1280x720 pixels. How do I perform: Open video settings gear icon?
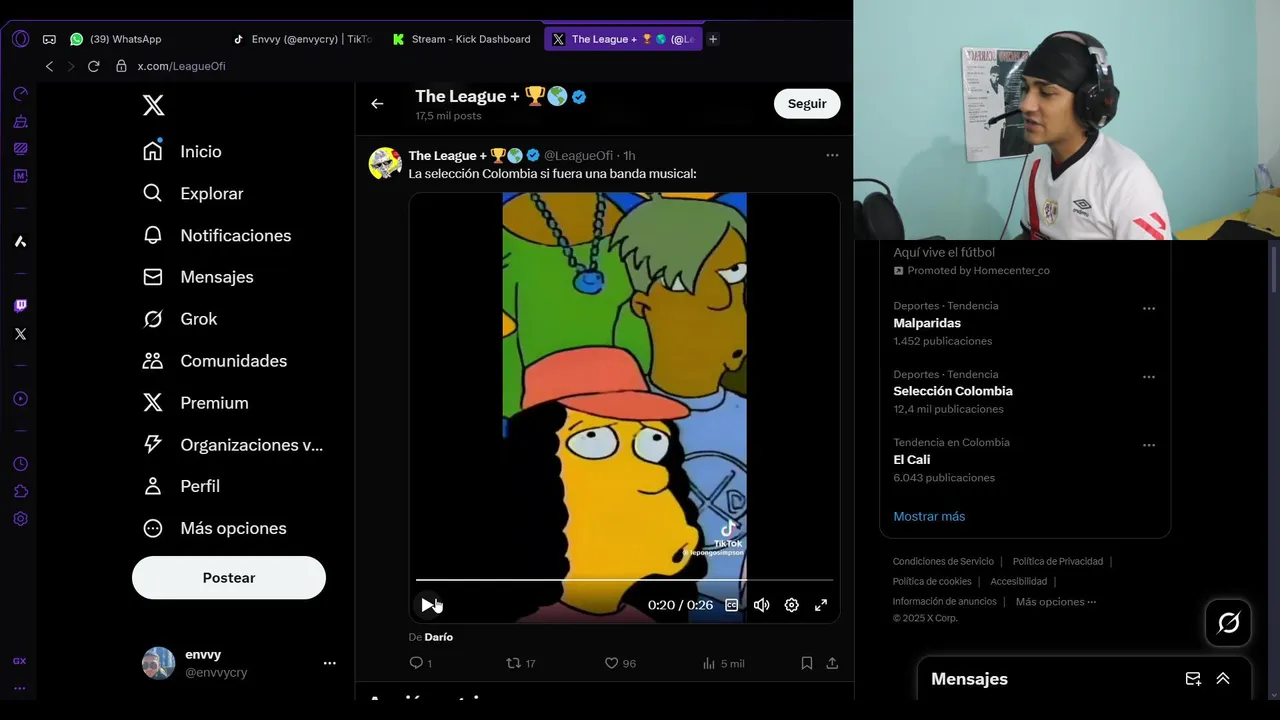(791, 605)
